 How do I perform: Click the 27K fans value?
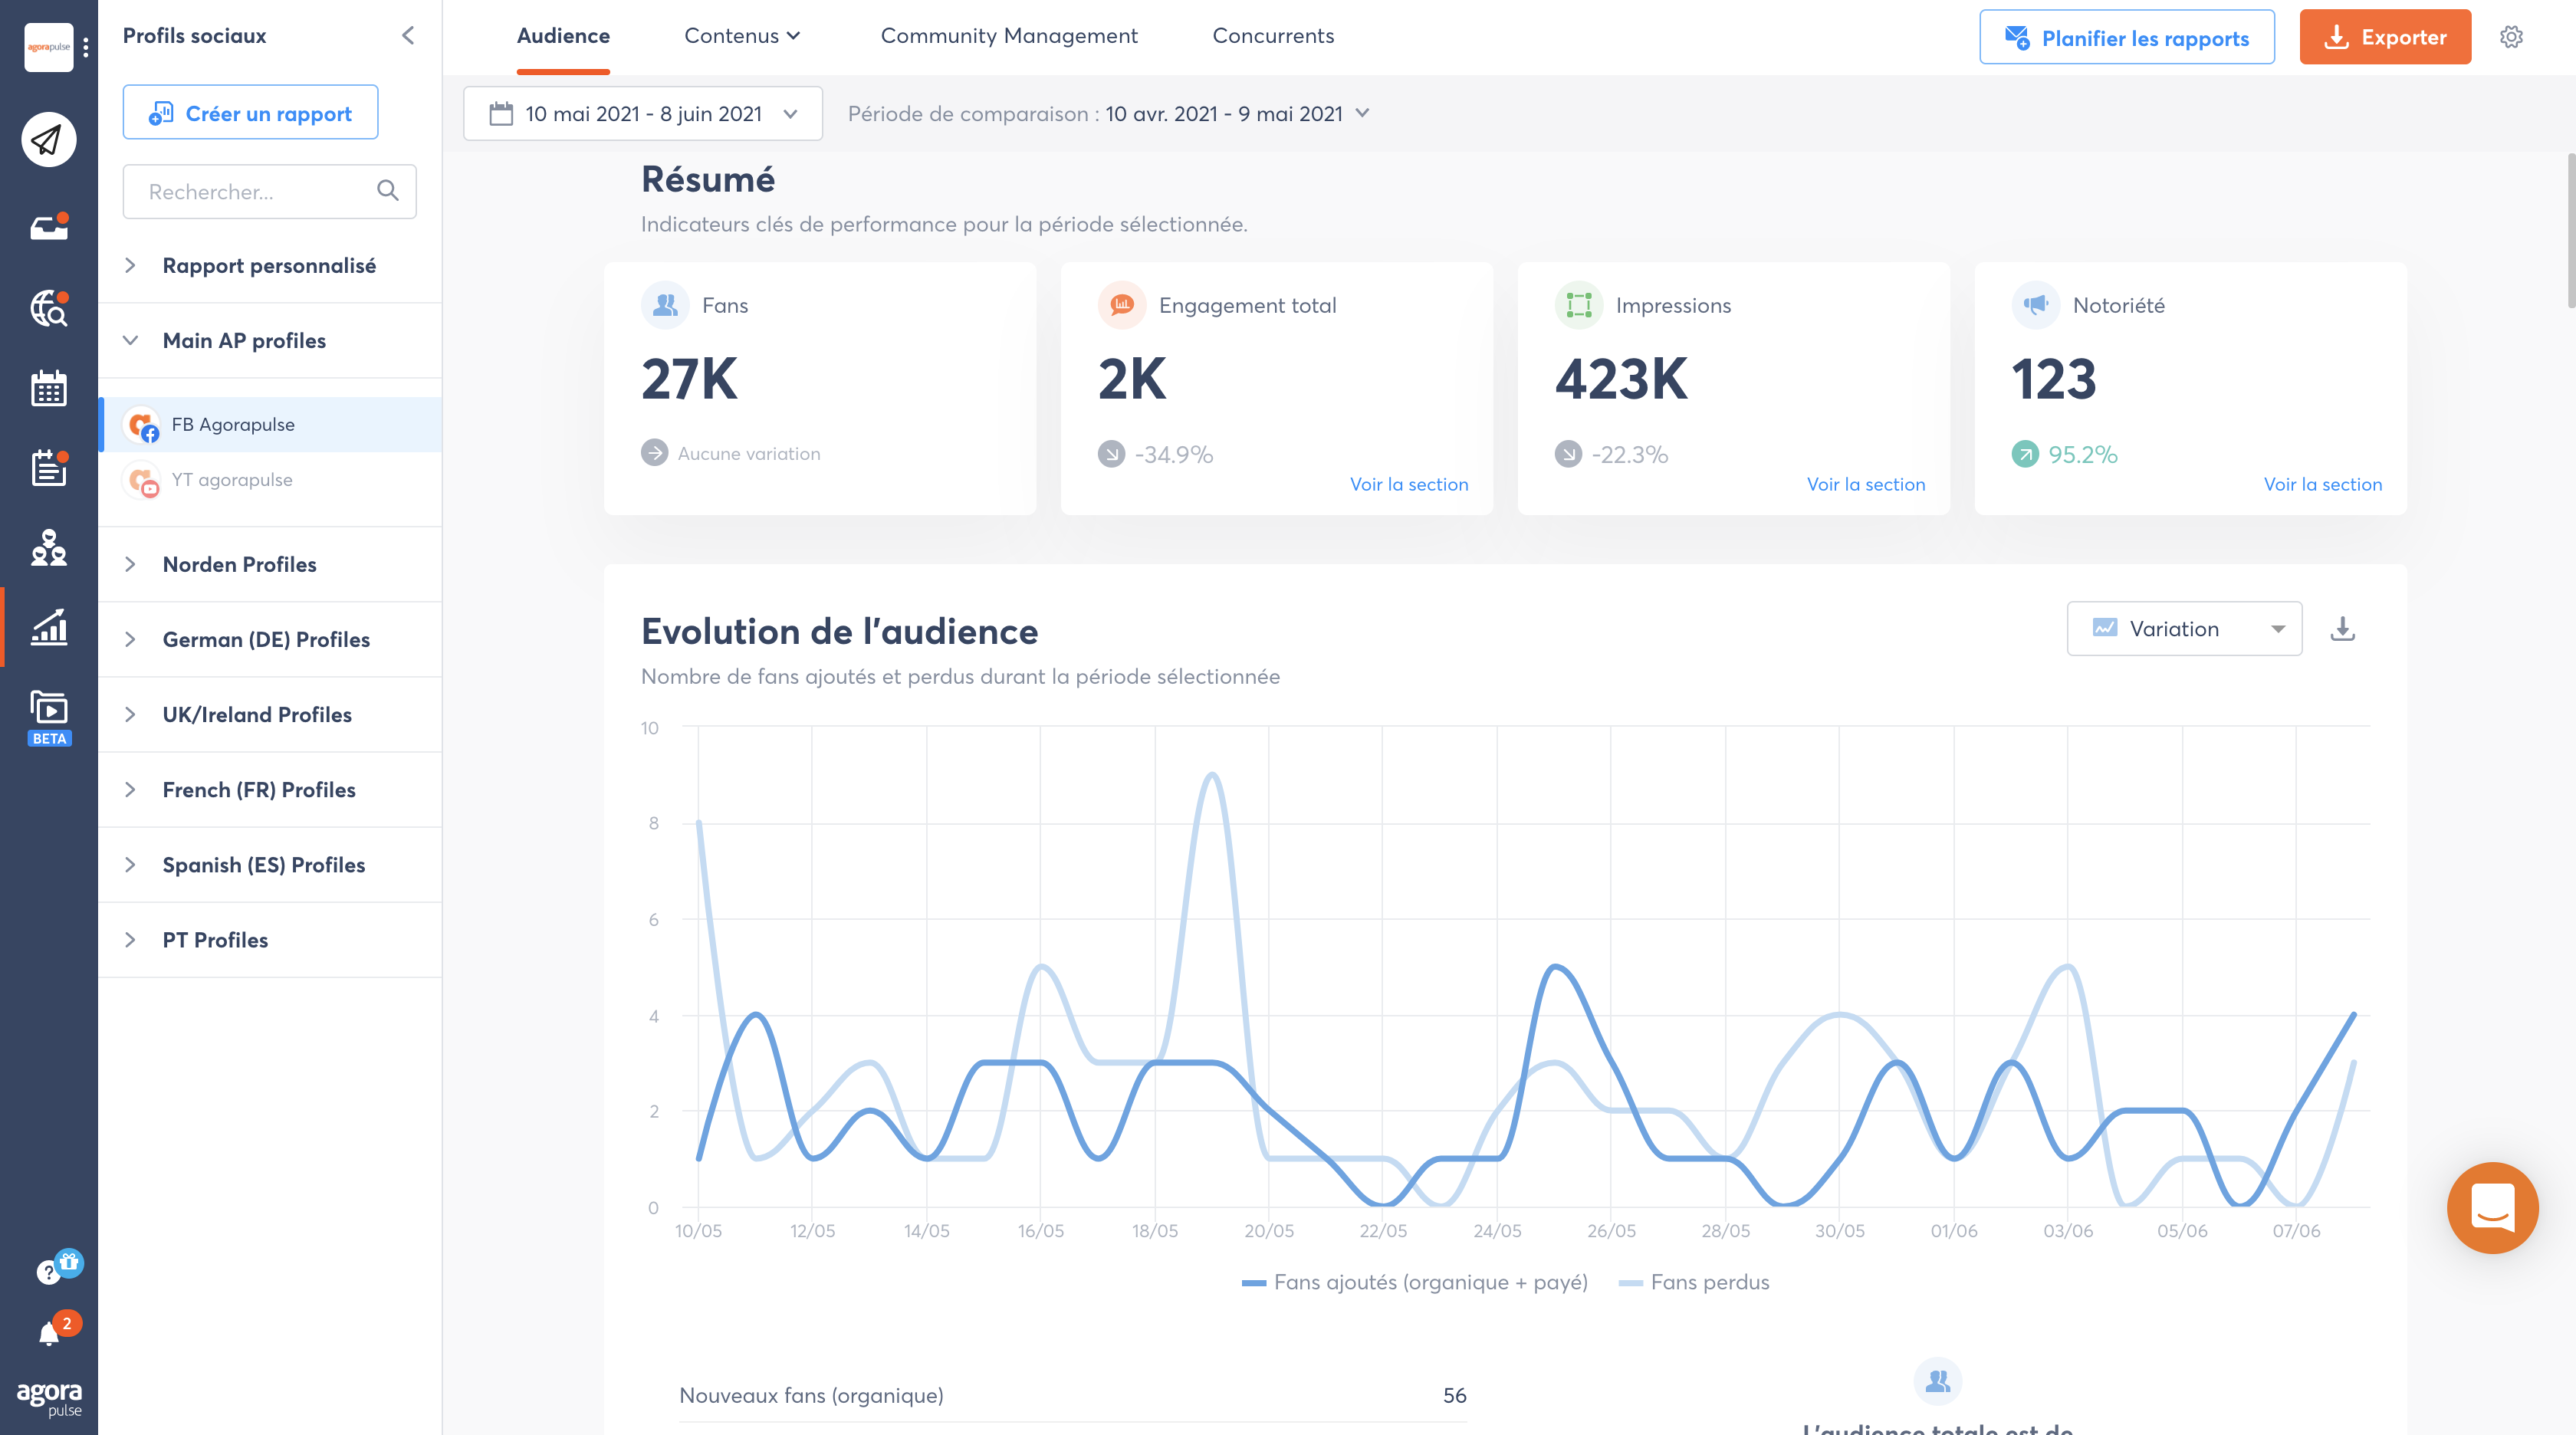689,379
